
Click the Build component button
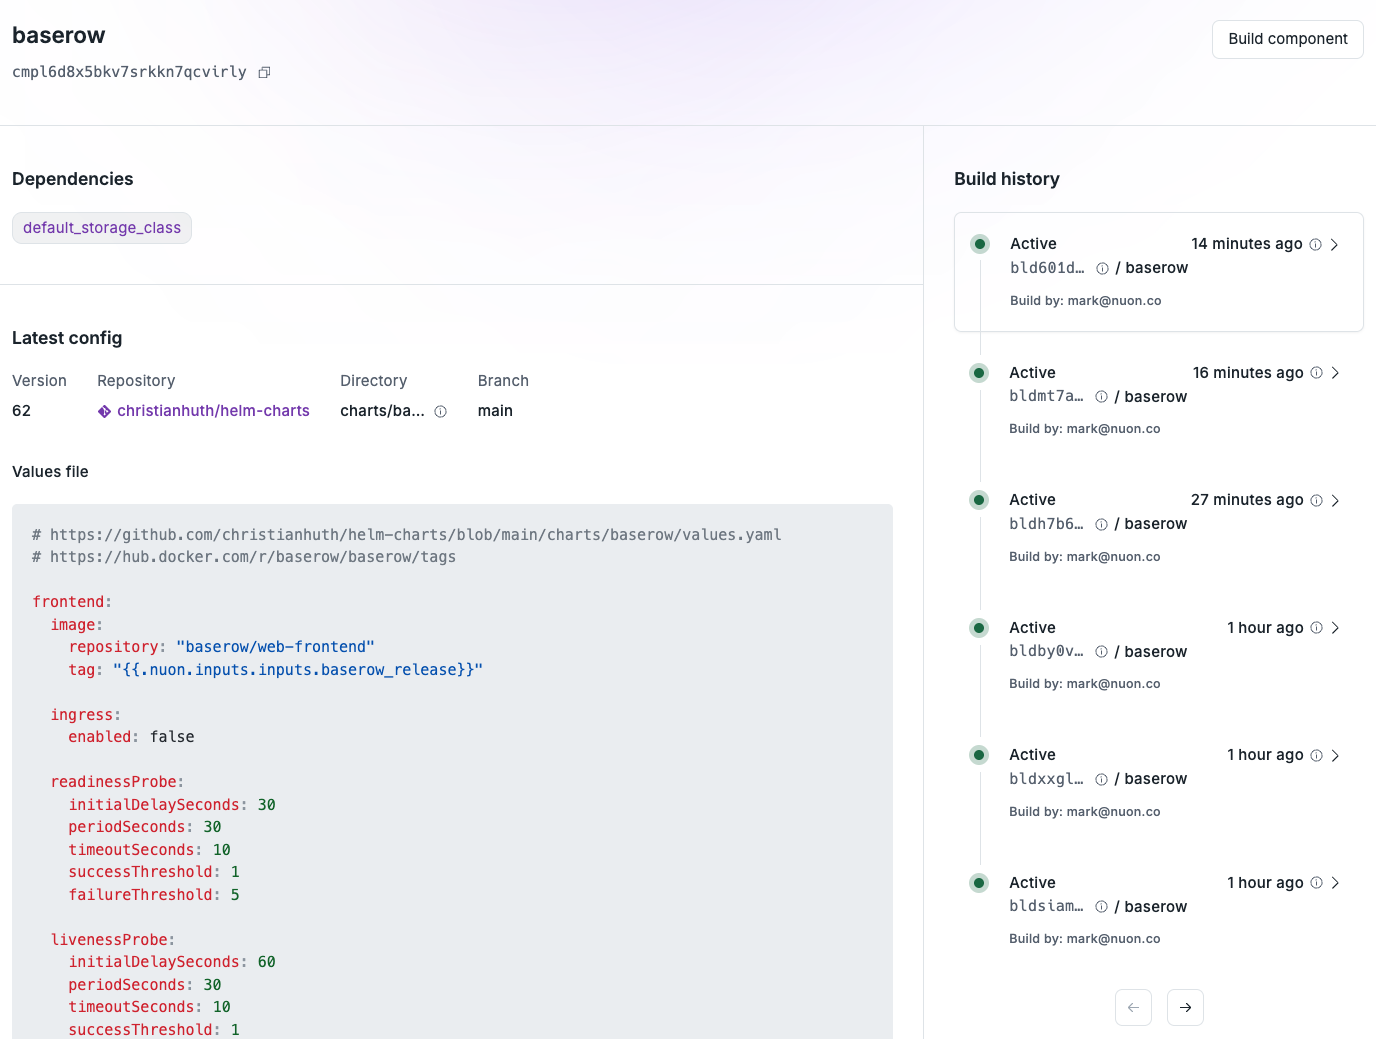point(1287,39)
